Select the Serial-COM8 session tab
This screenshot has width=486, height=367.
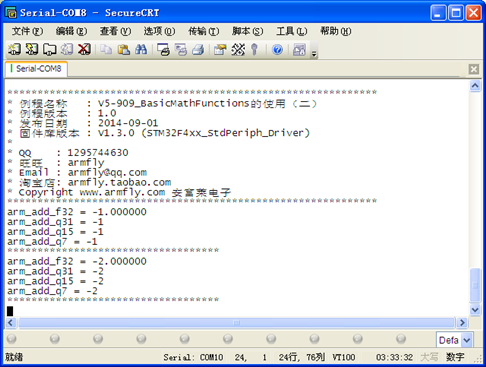36,69
